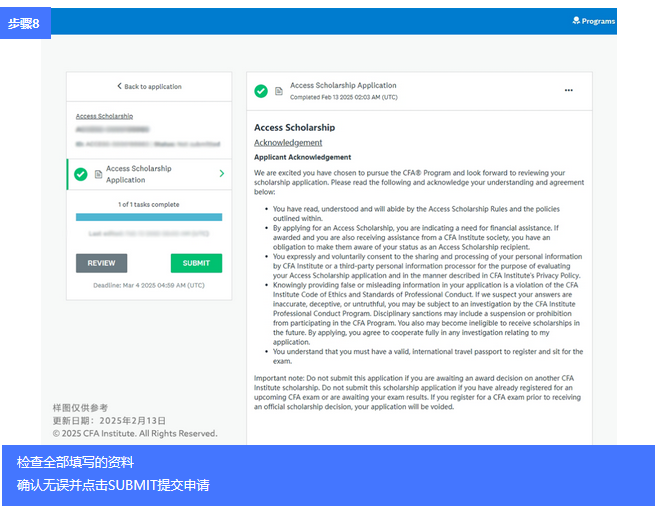Click the "Completed Feb 13 2025" timestamp
This screenshot has height=506, width=655.
pyautogui.click(x=344, y=97)
